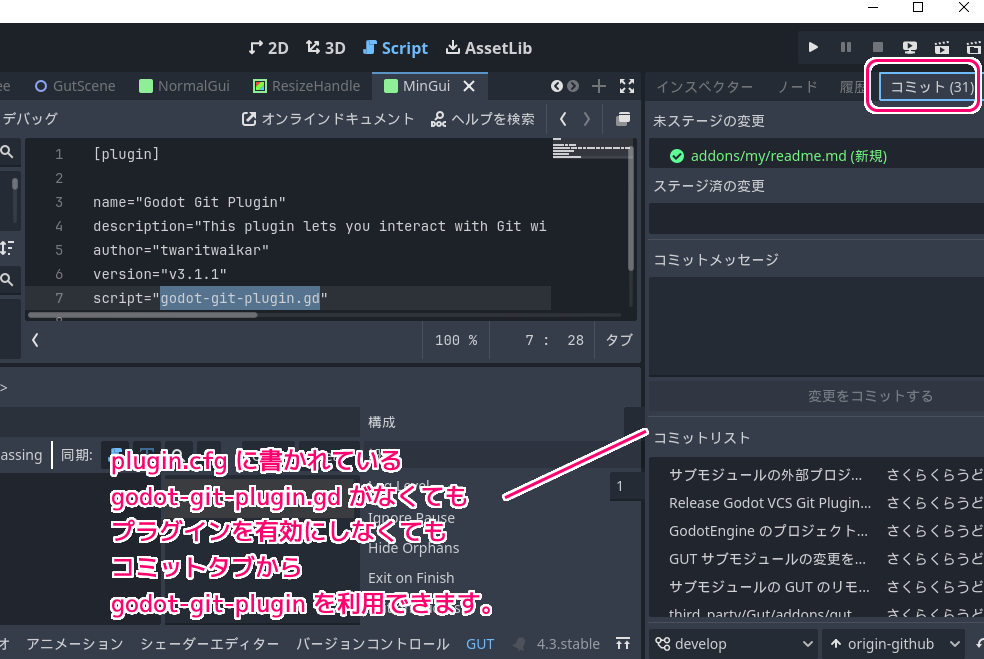Pause the running scene
The image size is (984, 659).
click(844, 47)
